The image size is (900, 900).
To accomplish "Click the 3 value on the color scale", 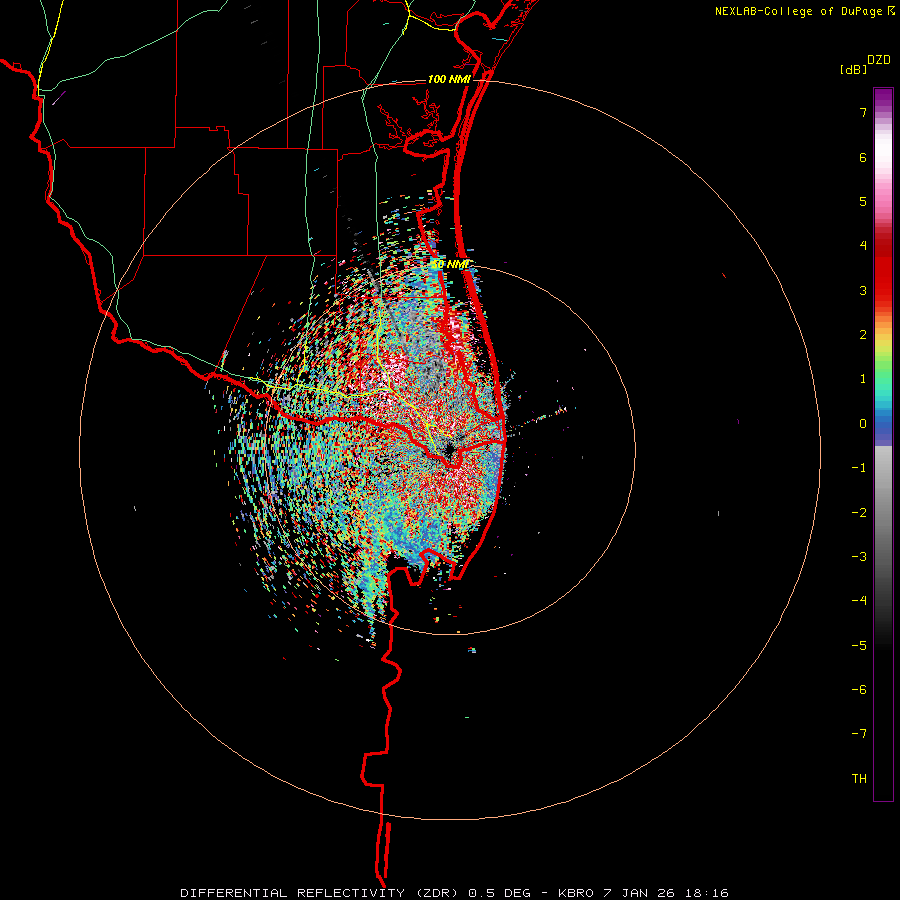I will [863, 290].
